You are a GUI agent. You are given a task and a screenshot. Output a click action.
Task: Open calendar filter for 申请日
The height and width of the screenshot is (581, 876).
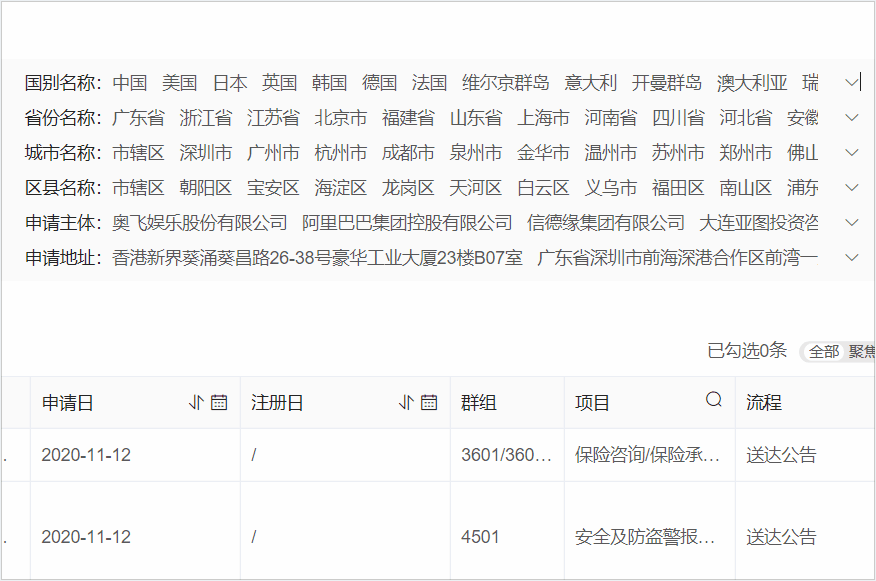point(219,402)
